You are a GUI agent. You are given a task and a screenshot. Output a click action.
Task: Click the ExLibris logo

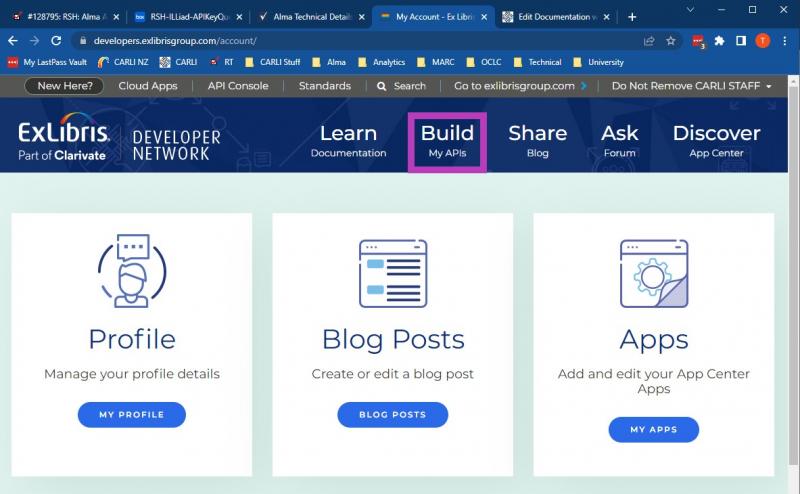63,137
